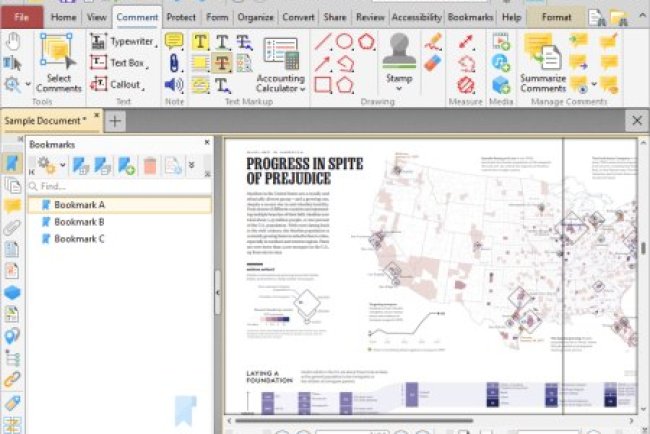Select the Eraser tool
Screen dimensions: 650x434
[x=432, y=63]
